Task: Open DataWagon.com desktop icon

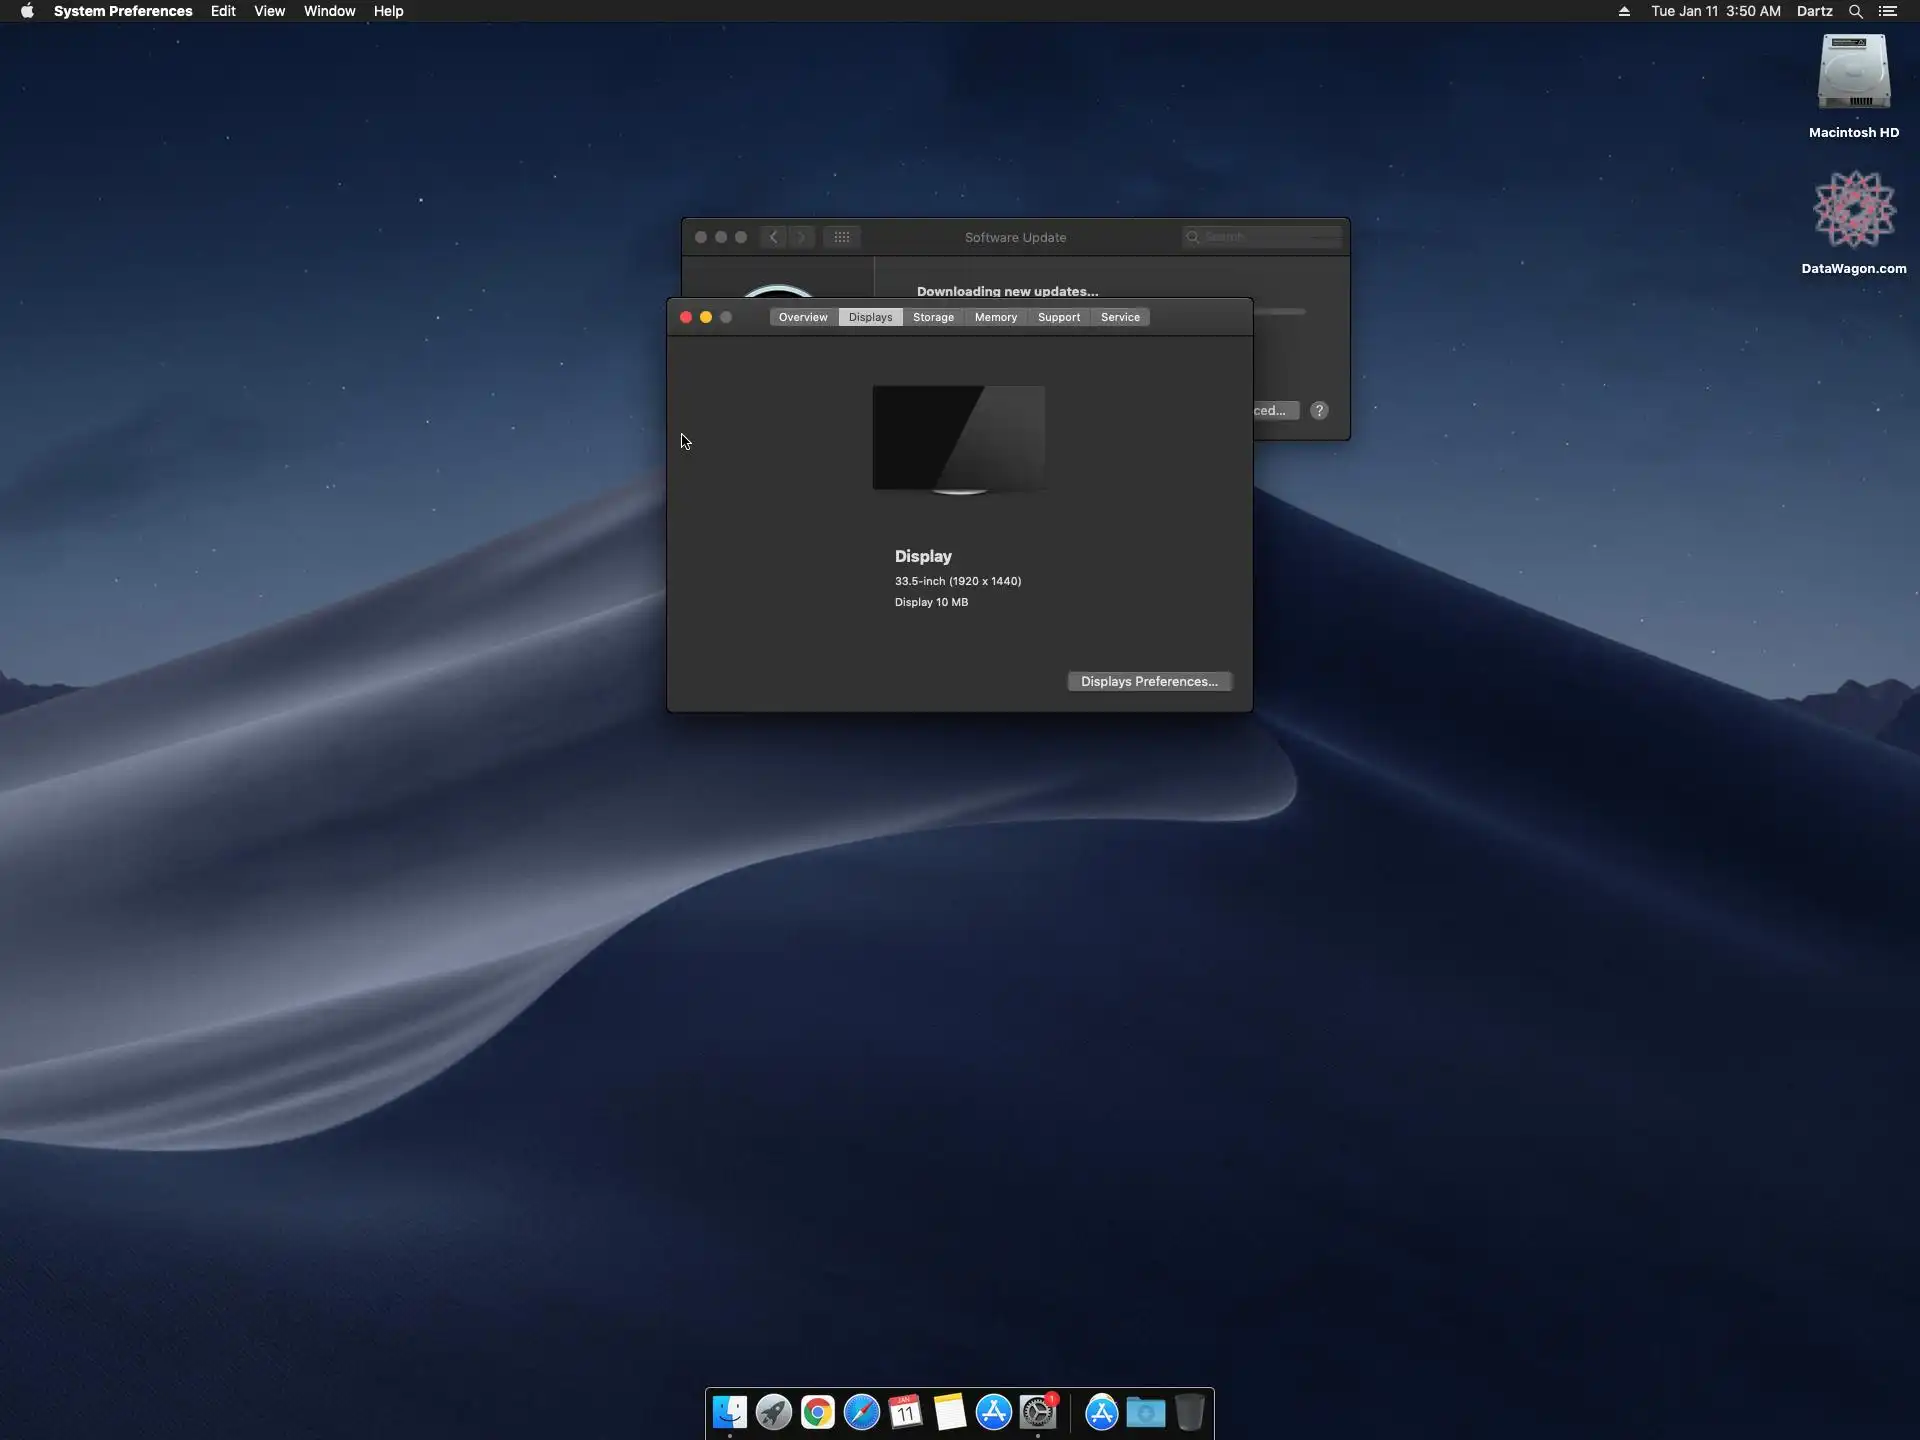Action: tap(1853, 210)
